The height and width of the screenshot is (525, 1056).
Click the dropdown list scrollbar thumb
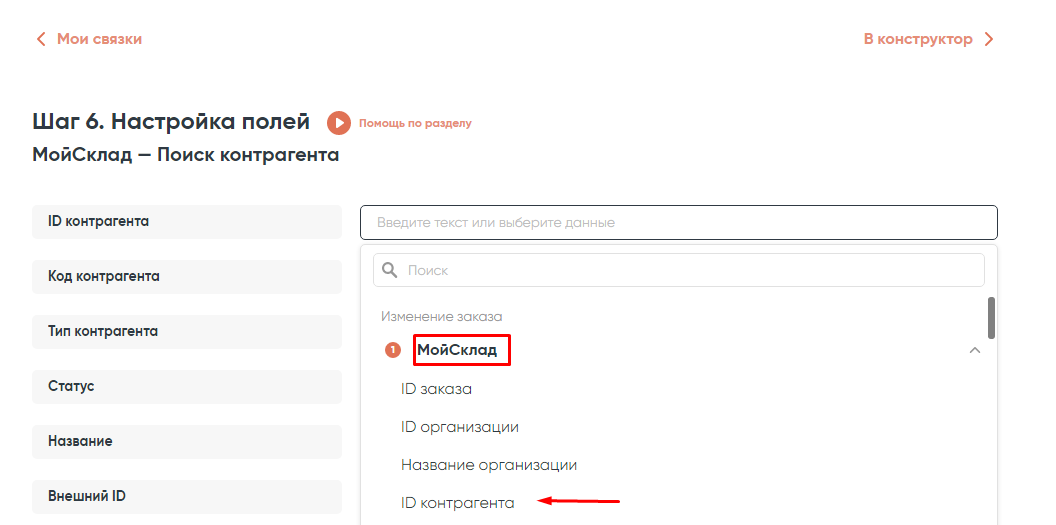click(x=991, y=317)
